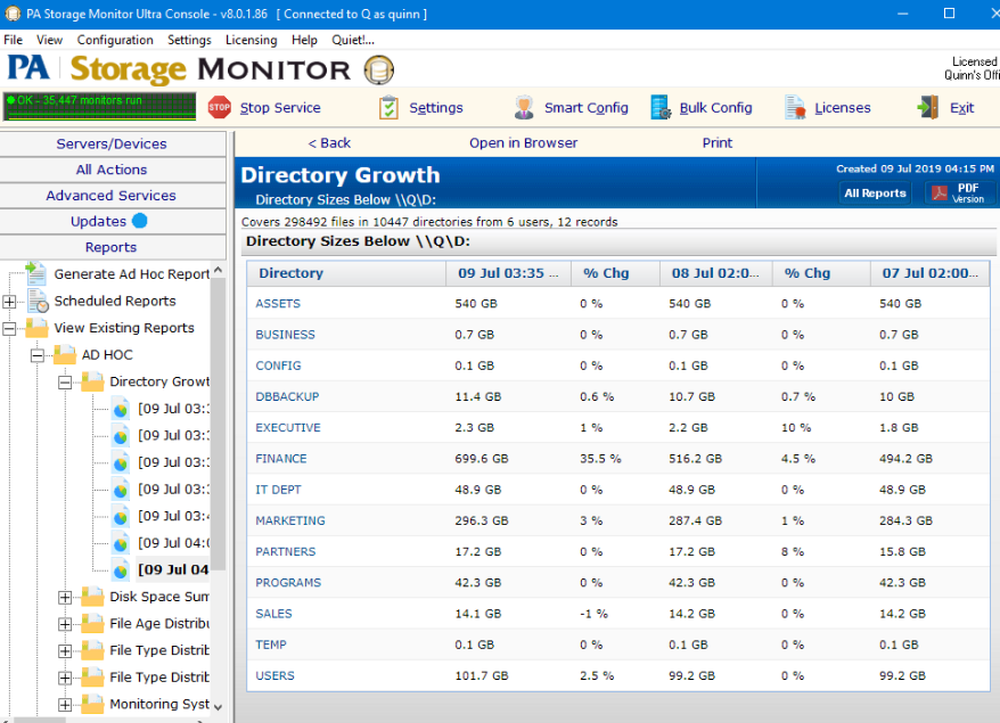Screen dimensions: 1000x723
Task: Click the first Directory Growth report pie icon
Action: click(121, 409)
